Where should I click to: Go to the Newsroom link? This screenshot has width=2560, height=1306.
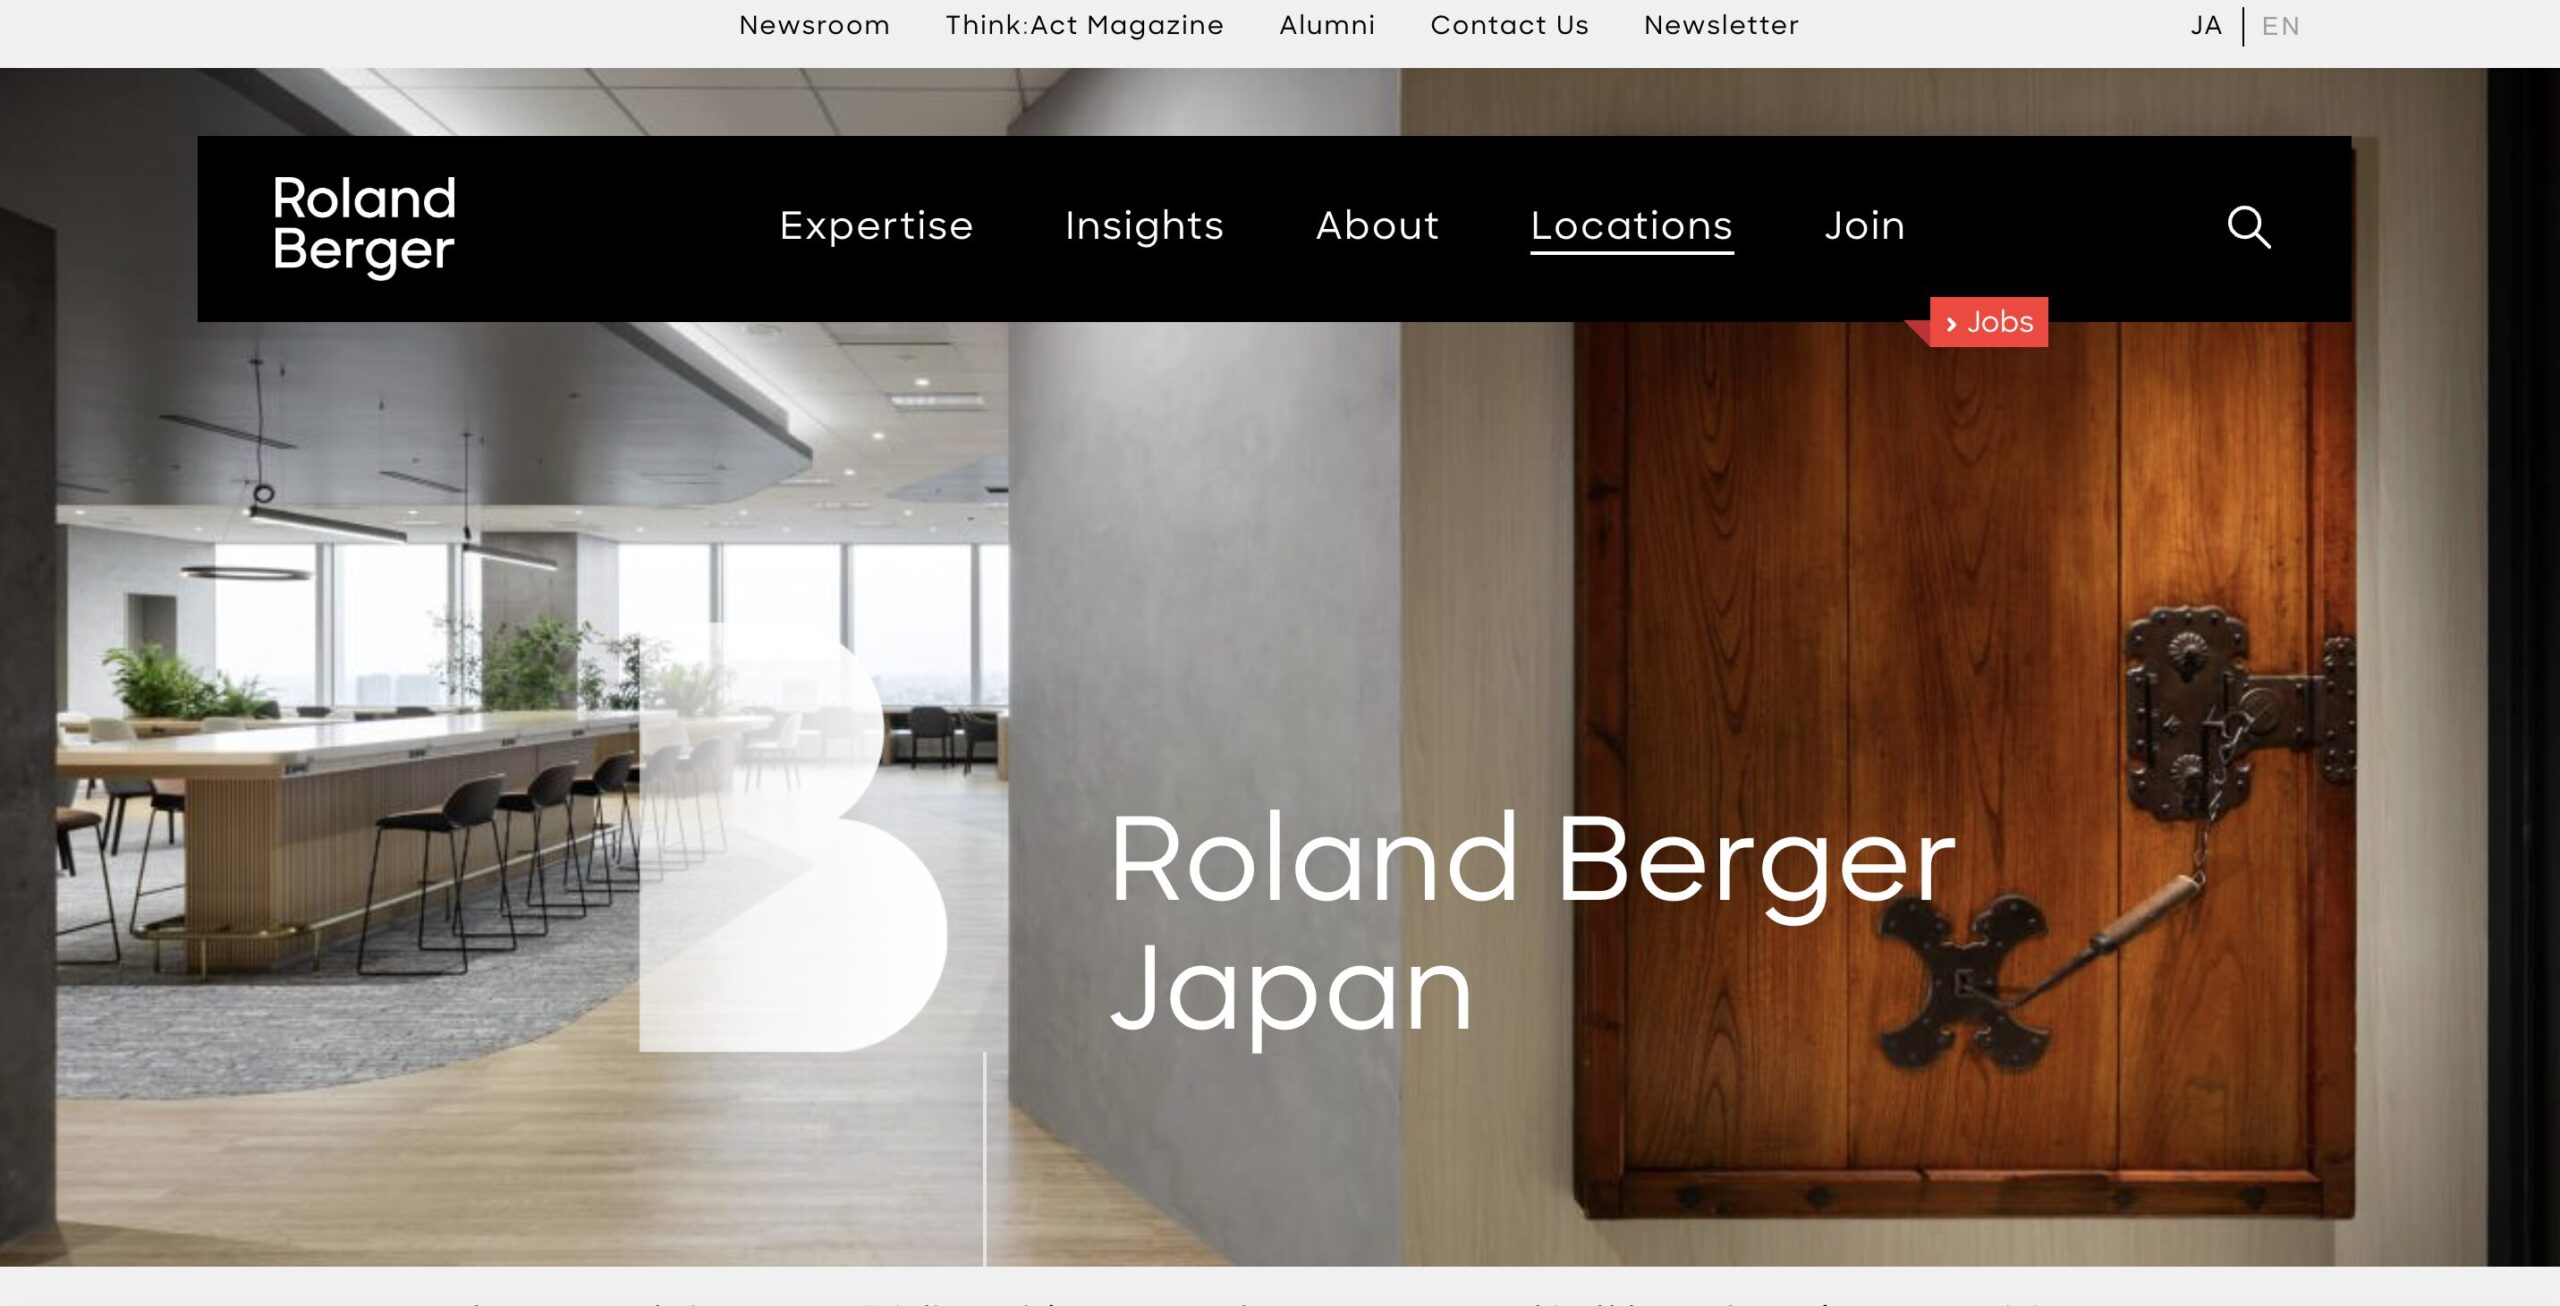(x=814, y=25)
